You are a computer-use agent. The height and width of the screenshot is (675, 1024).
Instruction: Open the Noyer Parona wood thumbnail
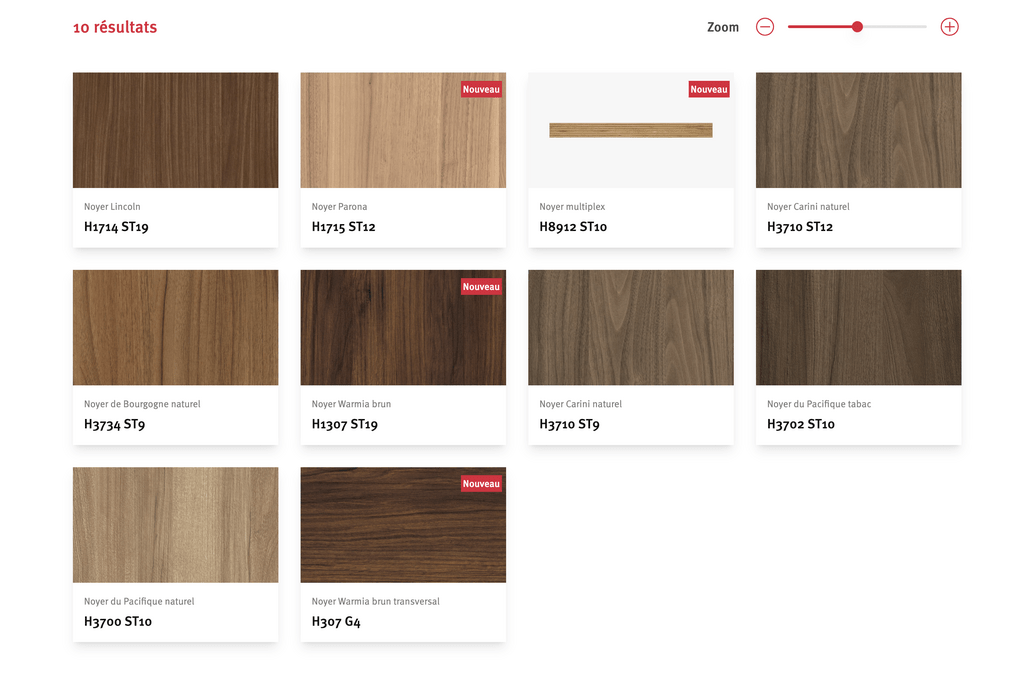403,130
